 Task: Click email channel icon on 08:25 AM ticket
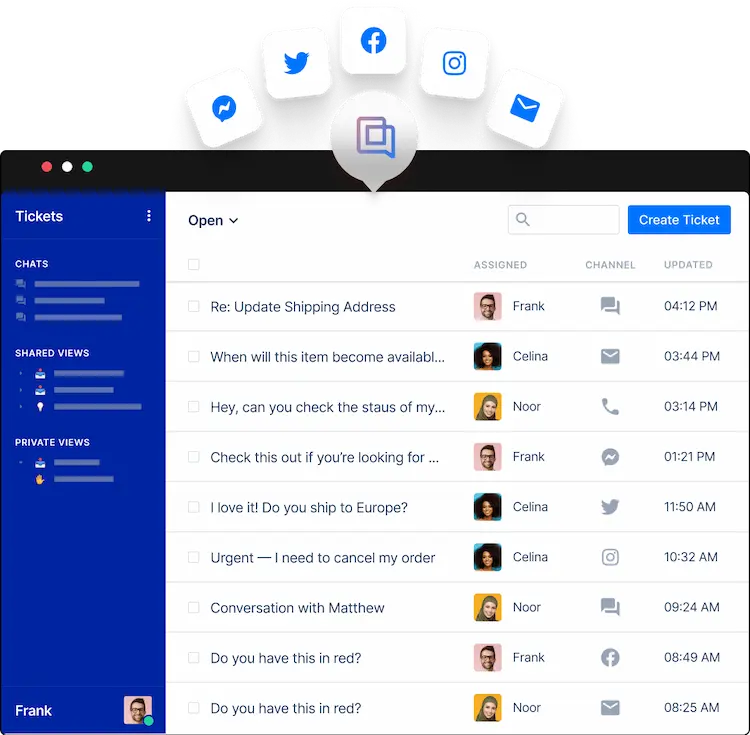click(610, 708)
